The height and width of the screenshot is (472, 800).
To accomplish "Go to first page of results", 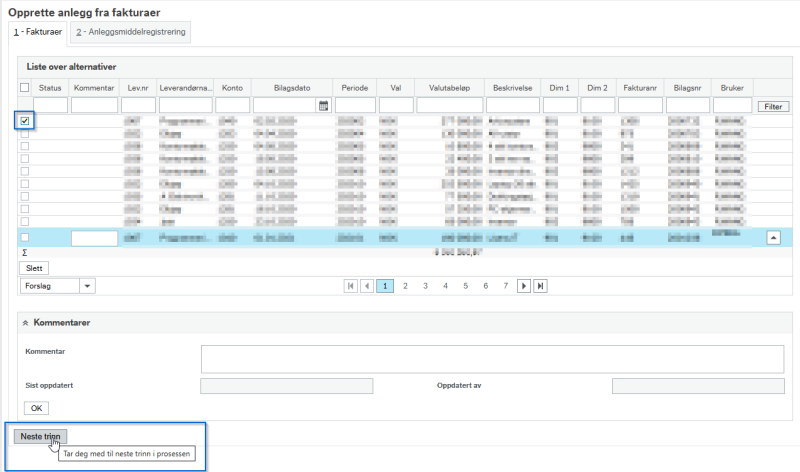I will point(351,286).
